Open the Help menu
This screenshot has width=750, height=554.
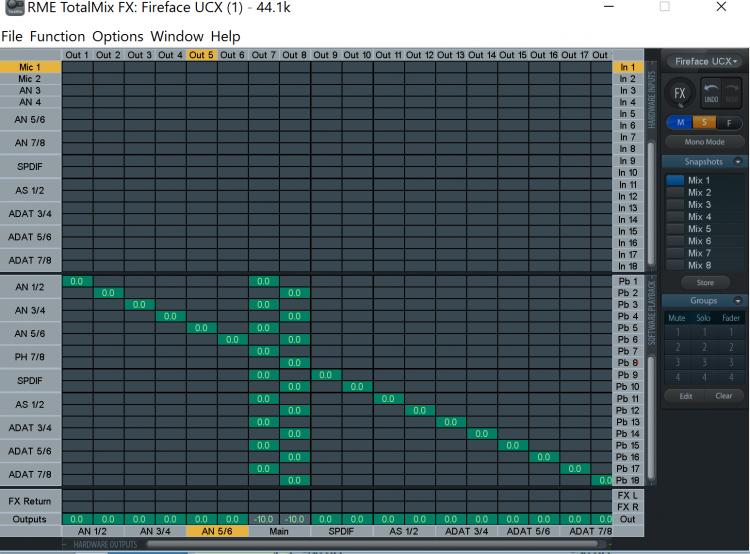(225, 36)
